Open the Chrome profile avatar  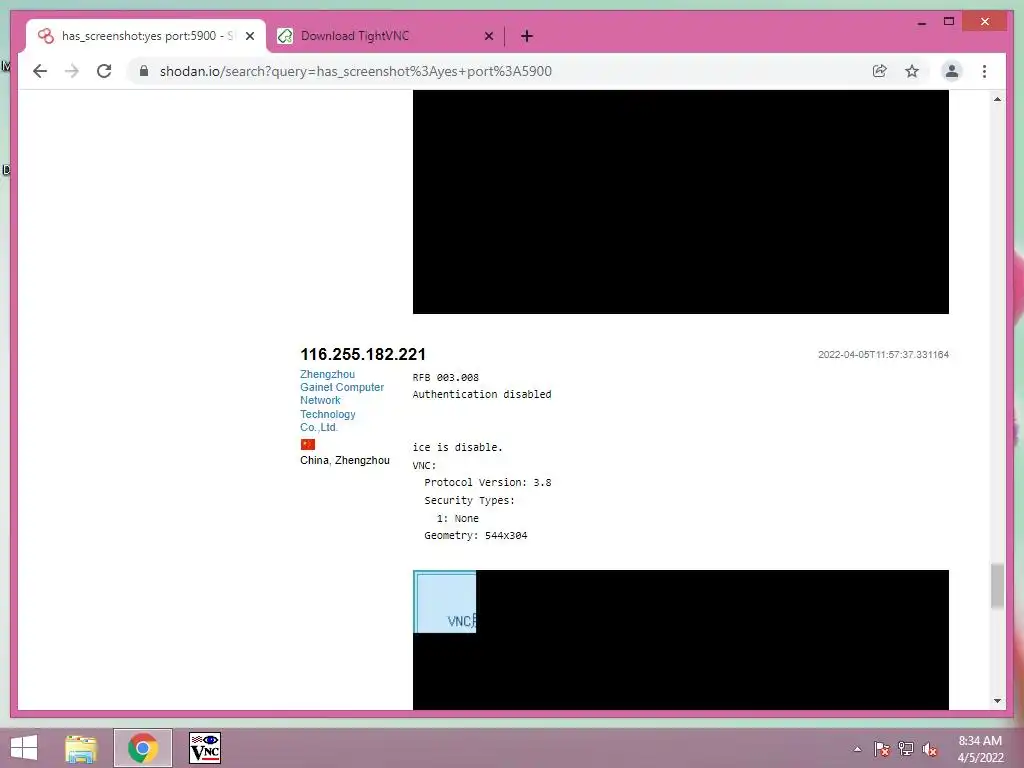pos(952,71)
